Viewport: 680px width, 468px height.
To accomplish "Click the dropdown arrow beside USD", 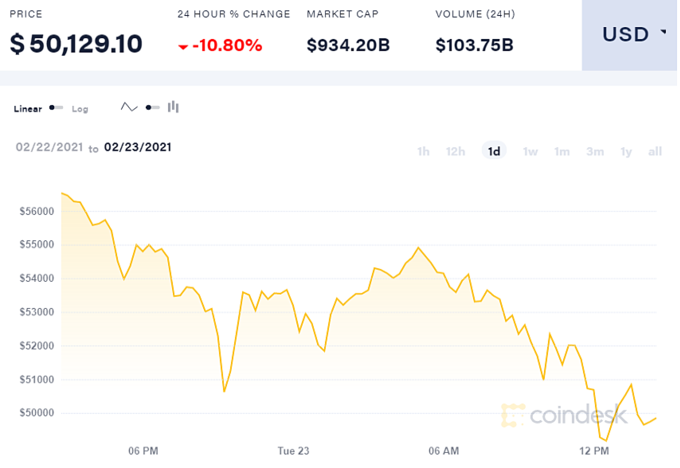I will (663, 33).
